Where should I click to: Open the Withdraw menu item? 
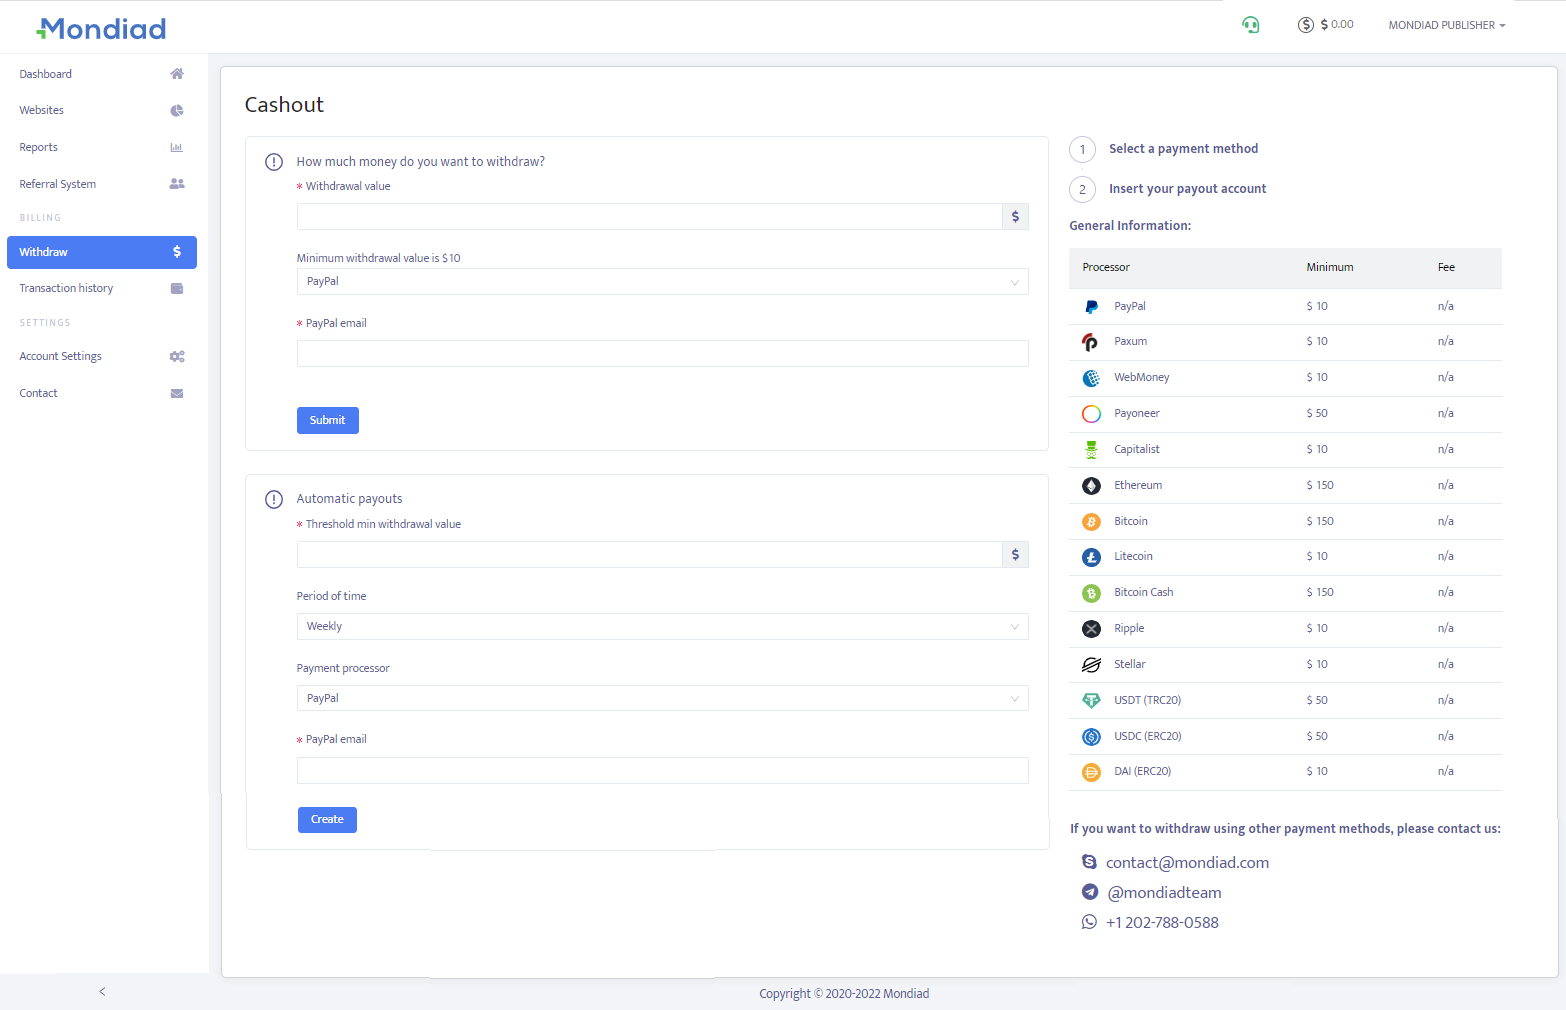[x=101, y=253]
